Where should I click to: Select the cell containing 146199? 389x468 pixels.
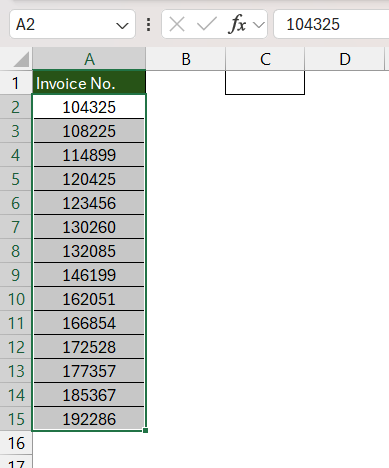click(x=89, y=275)
